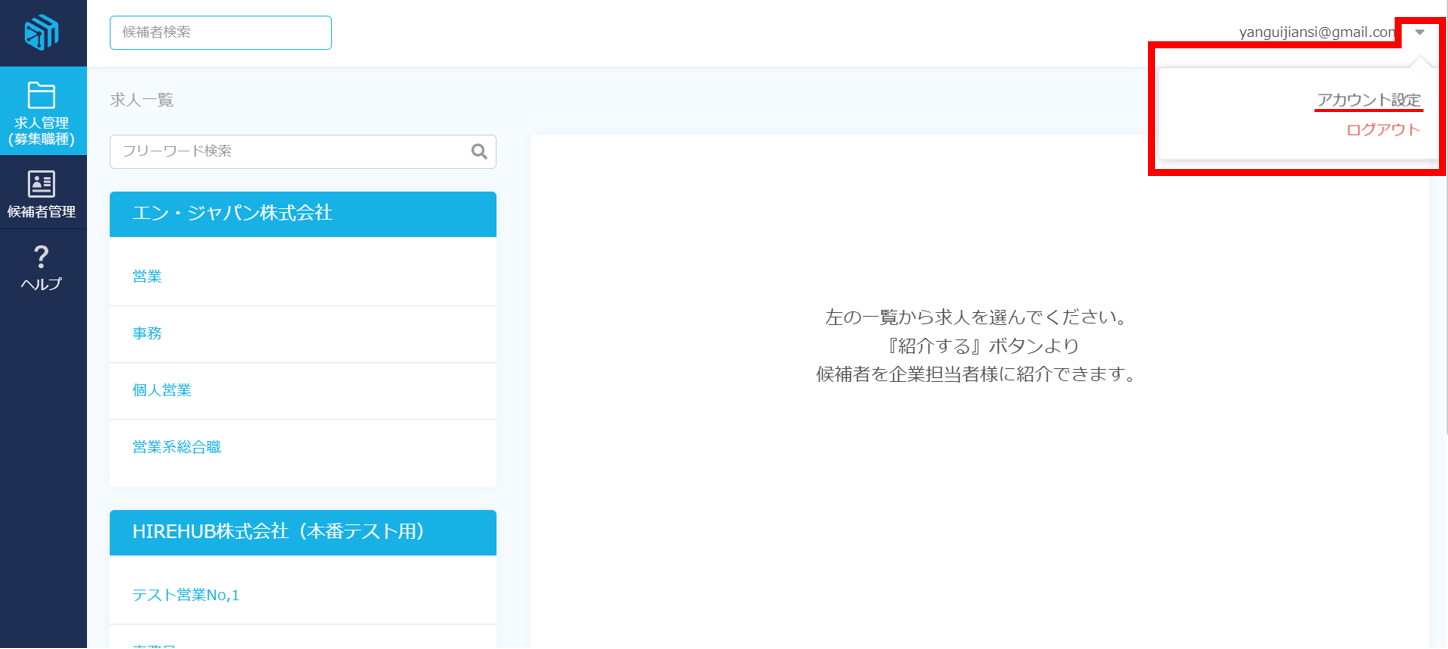Click the yanguijiansi@gmail.com account email

click(x=1317, y=32)
